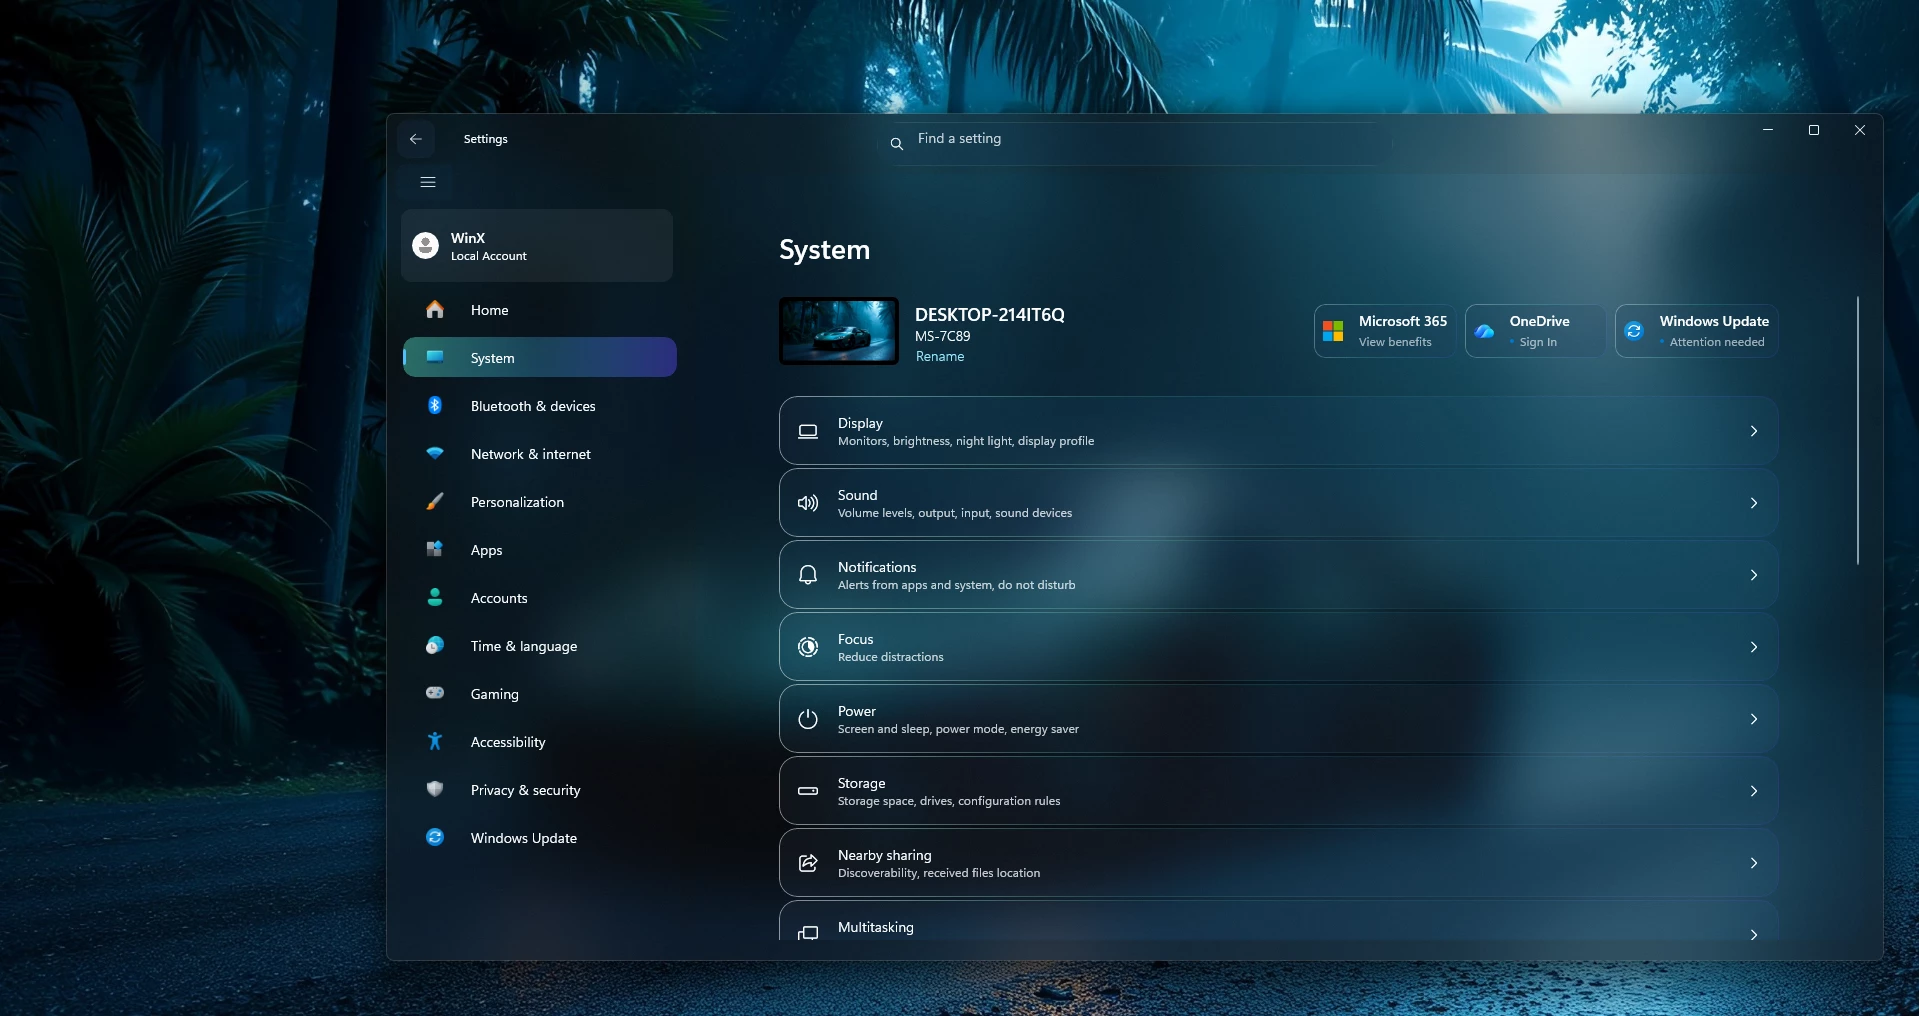
Task: Click the Notifications bell icon
Action: click(x=808, y=575)
